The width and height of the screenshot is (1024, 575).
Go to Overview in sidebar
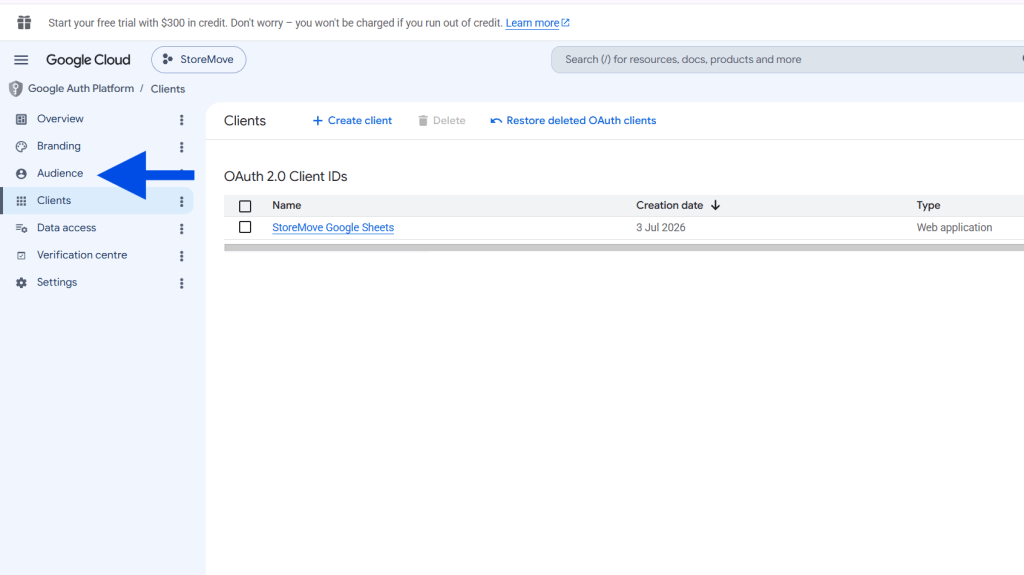(60, 119)
